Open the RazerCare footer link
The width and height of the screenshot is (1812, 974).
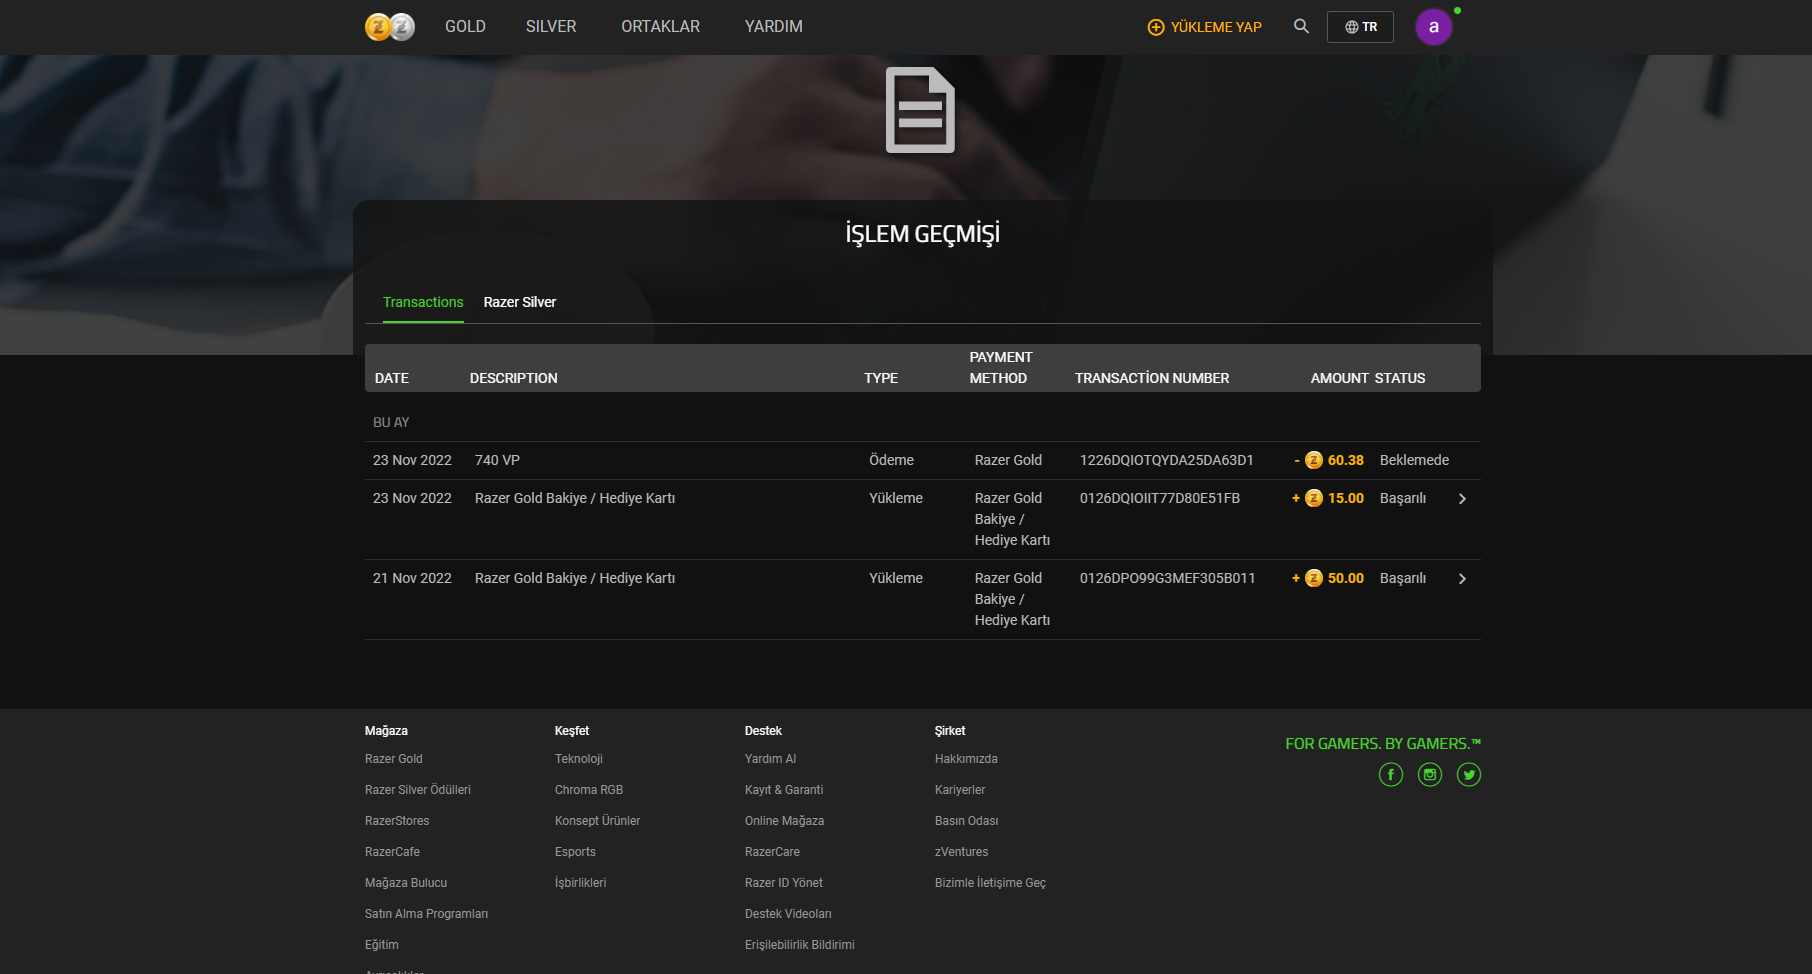[772, 852]
